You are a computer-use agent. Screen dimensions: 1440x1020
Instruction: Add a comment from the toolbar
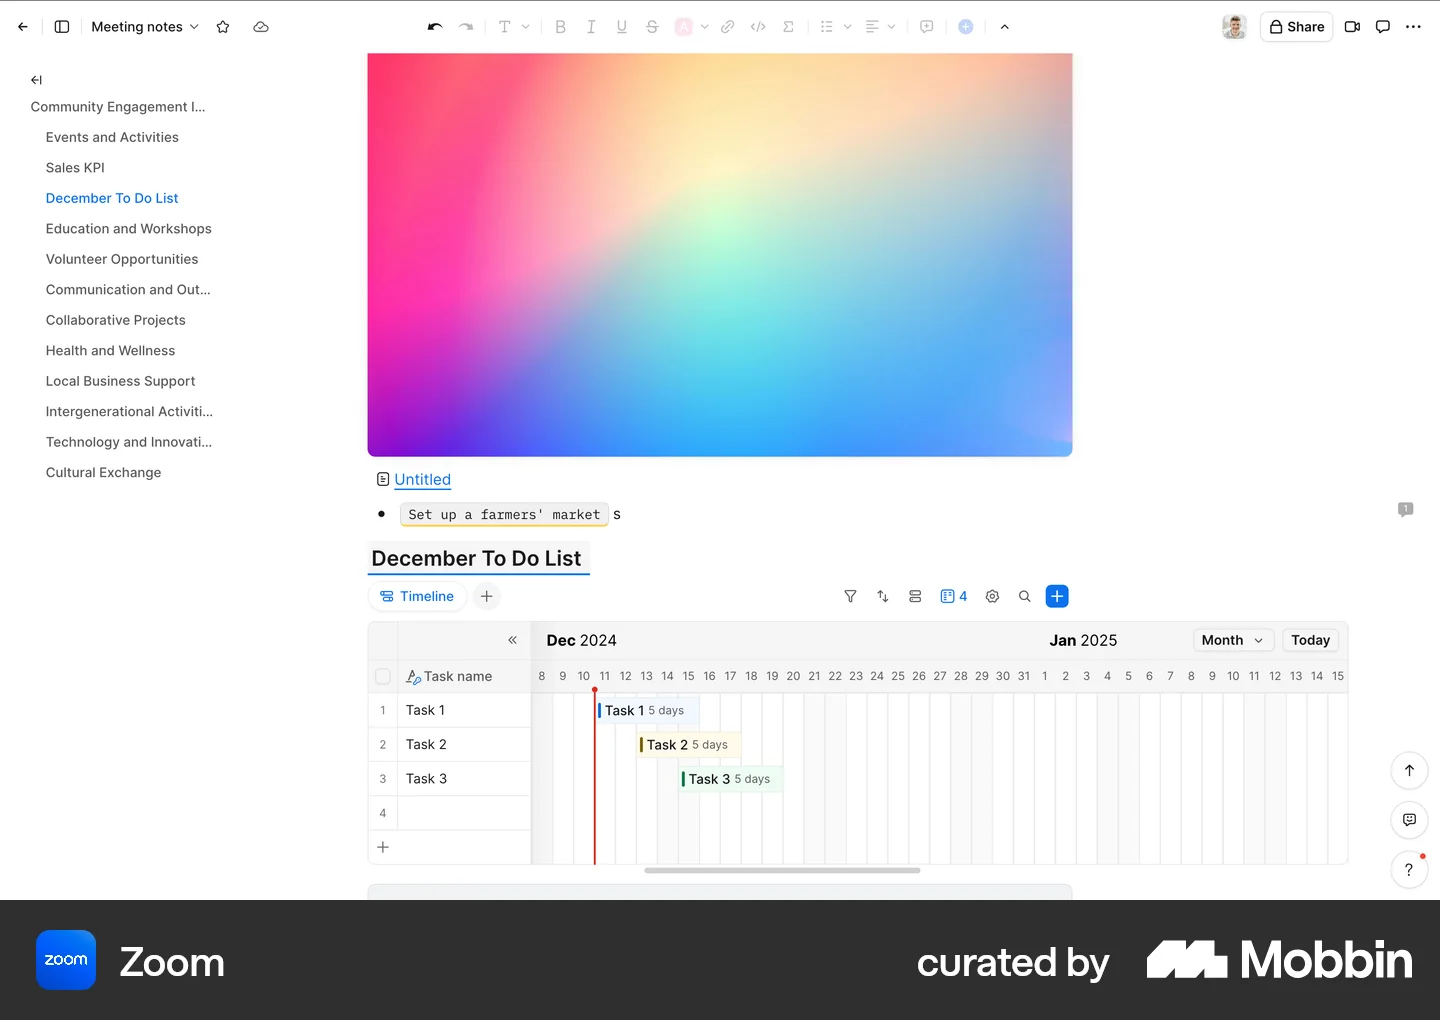[x=927, y=27]
